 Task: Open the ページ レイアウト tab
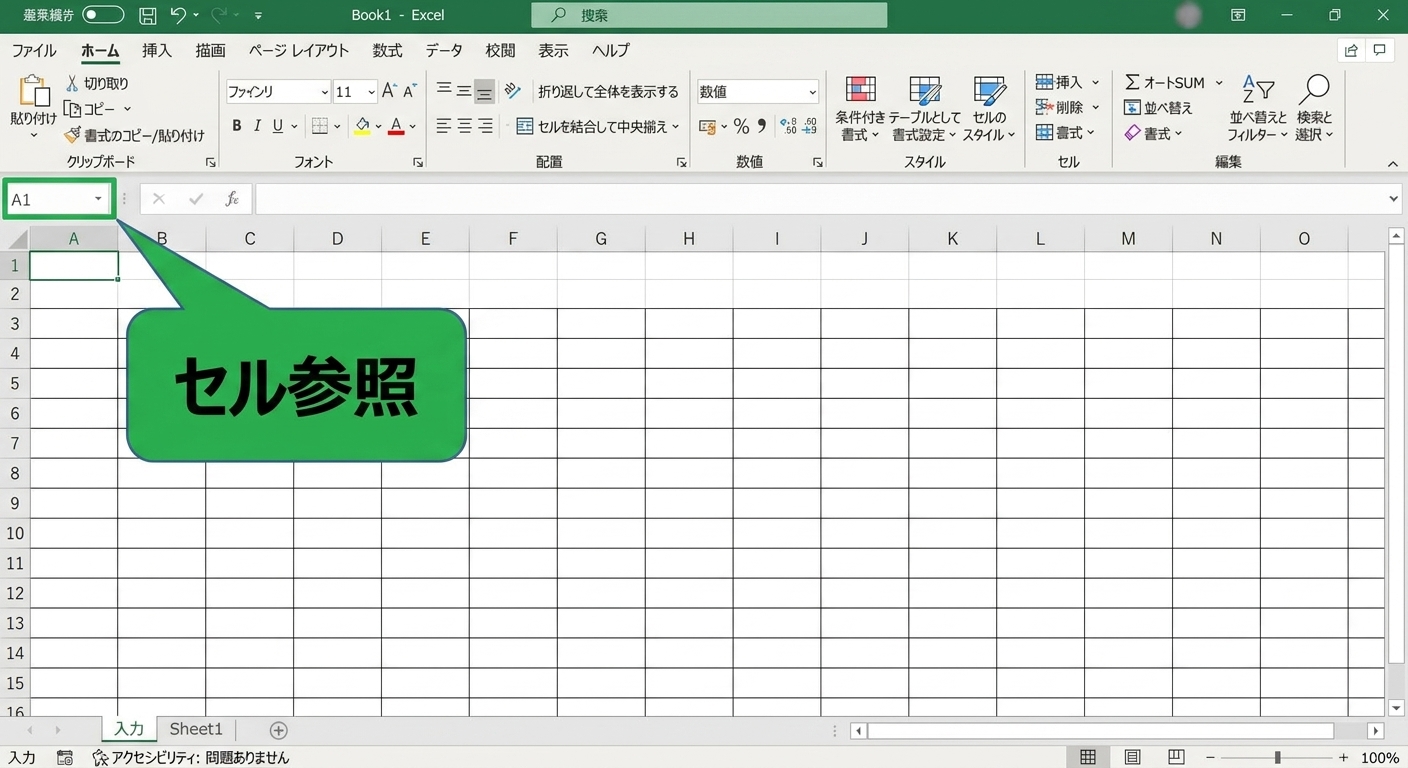click(299, 51)
